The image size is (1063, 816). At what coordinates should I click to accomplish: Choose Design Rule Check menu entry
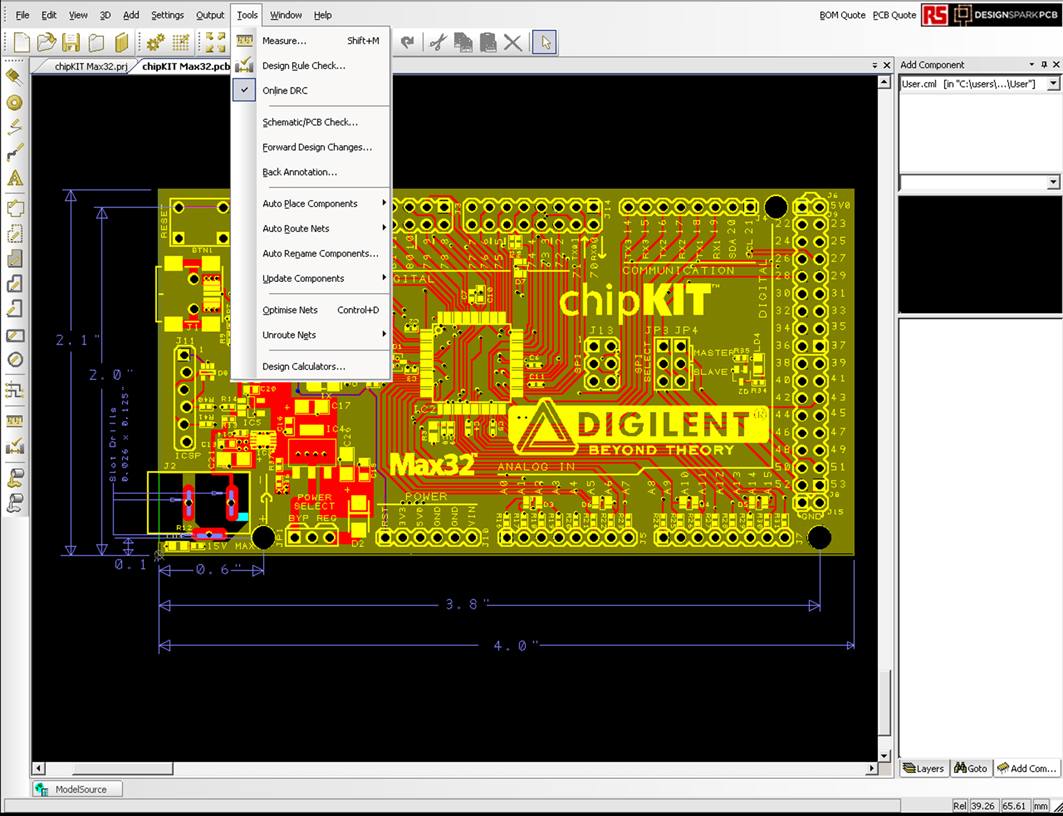click(311, 66)
